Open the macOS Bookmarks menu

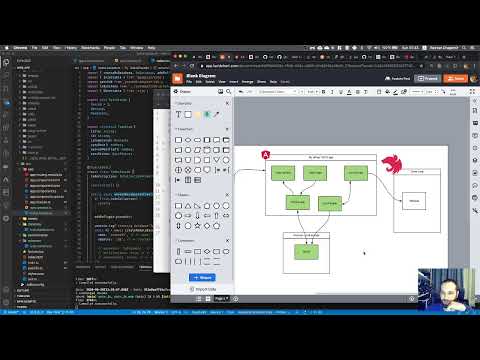tap(90, 48)
